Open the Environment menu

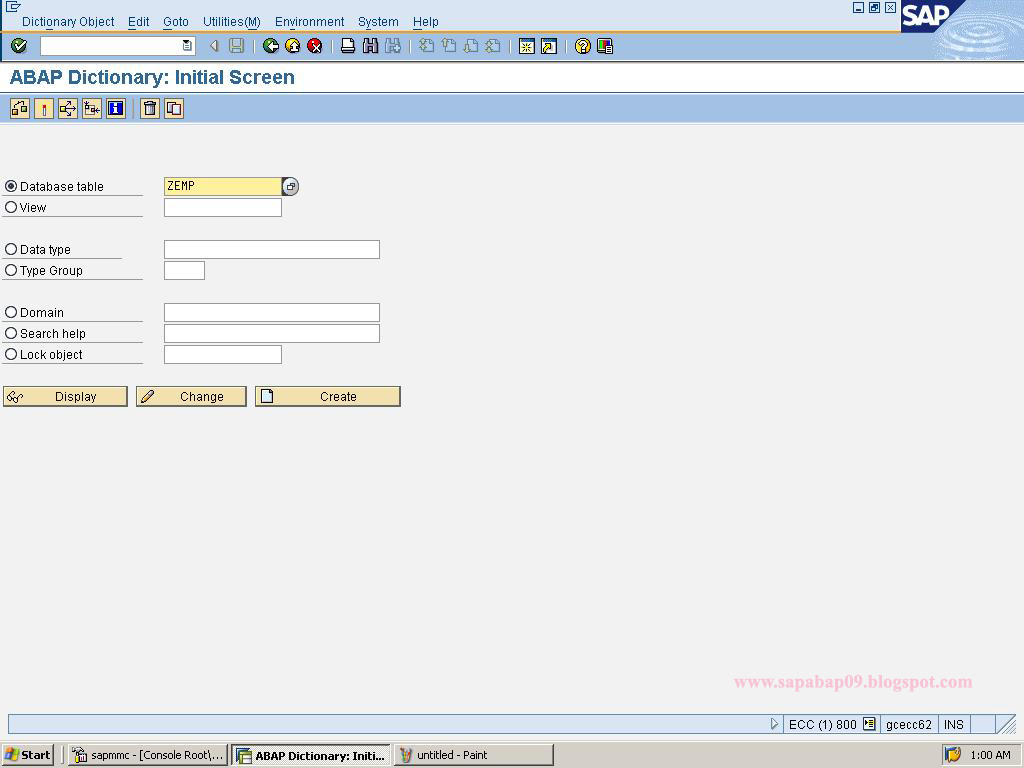[x=309, y=21]
